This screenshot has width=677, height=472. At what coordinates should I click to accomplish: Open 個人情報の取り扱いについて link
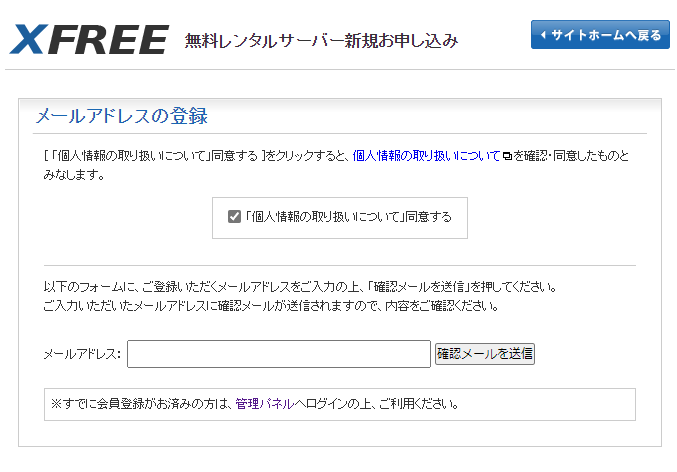click(x=426, y=155)
